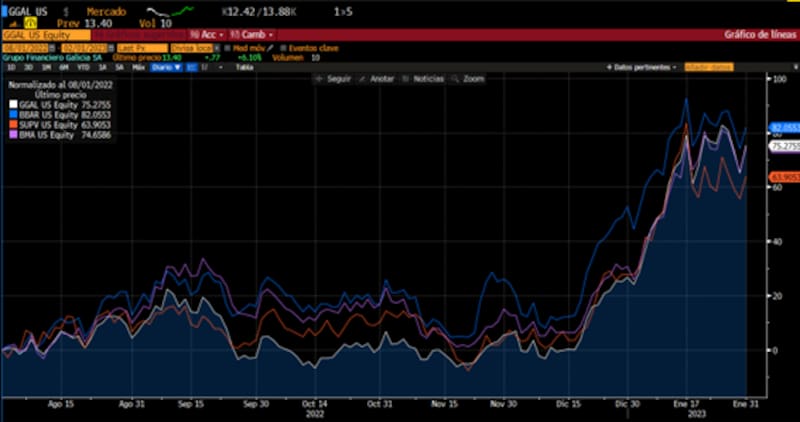Open the Camb dropdown menu
Viewport: 800px width, 422px height.
[x=248, y=34]
